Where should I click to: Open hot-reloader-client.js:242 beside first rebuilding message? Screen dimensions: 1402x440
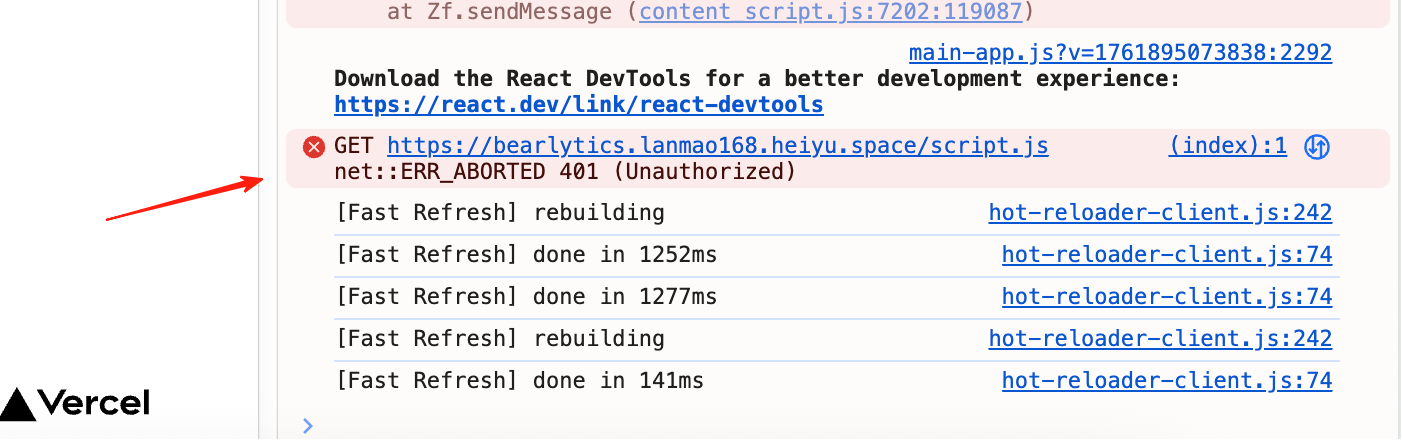(x=1160, y=212)
